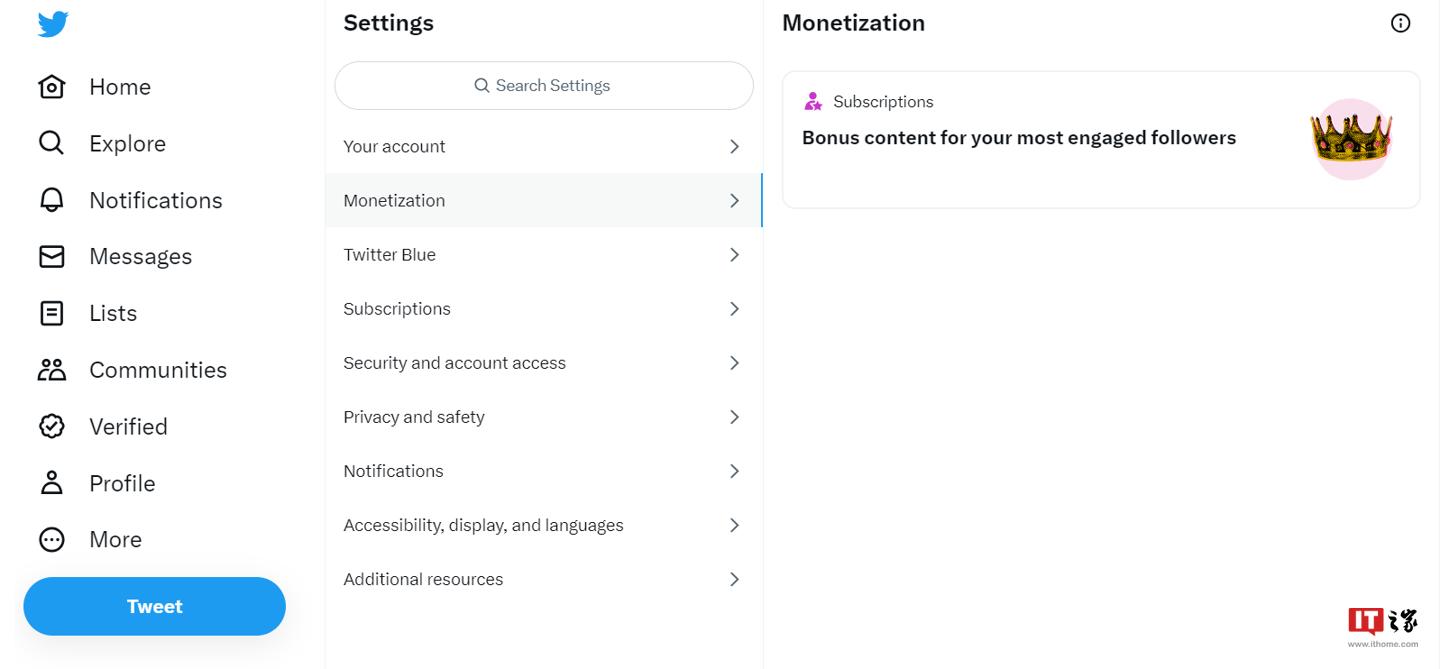This screenshot has width=1440, height=669.
Task: Open Notifications bell icon in sidebar
Action: point(52,200)
